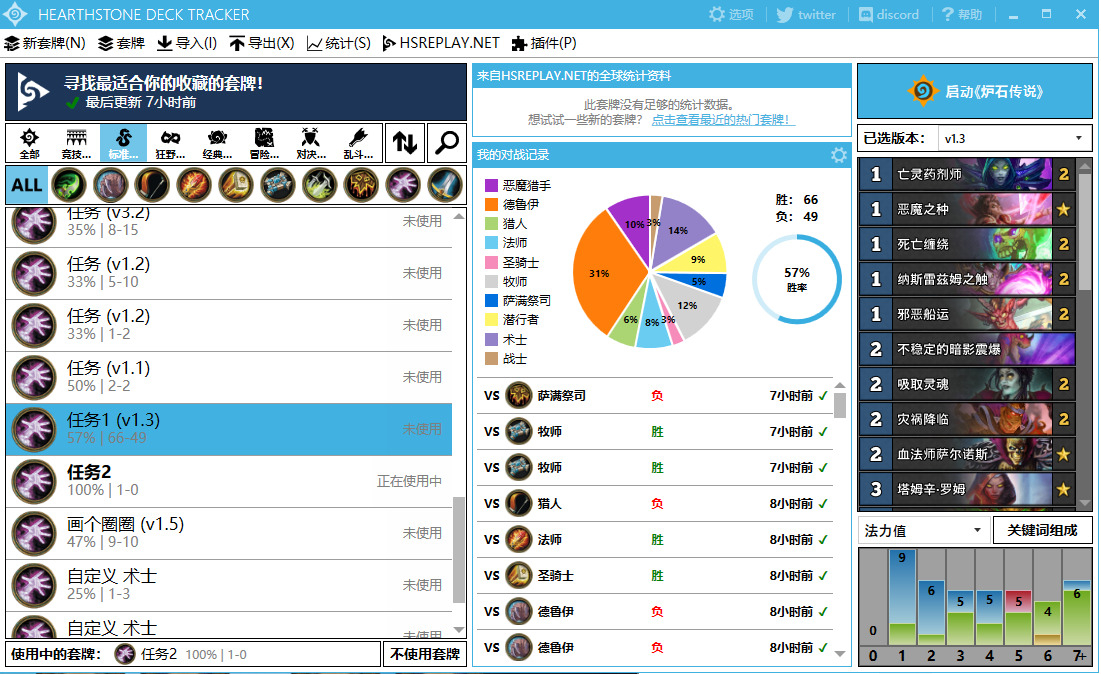Open the 新套牌(N) menu
Image resolution: width=1101 pixels, height=674 pixels.
(45, 44)
